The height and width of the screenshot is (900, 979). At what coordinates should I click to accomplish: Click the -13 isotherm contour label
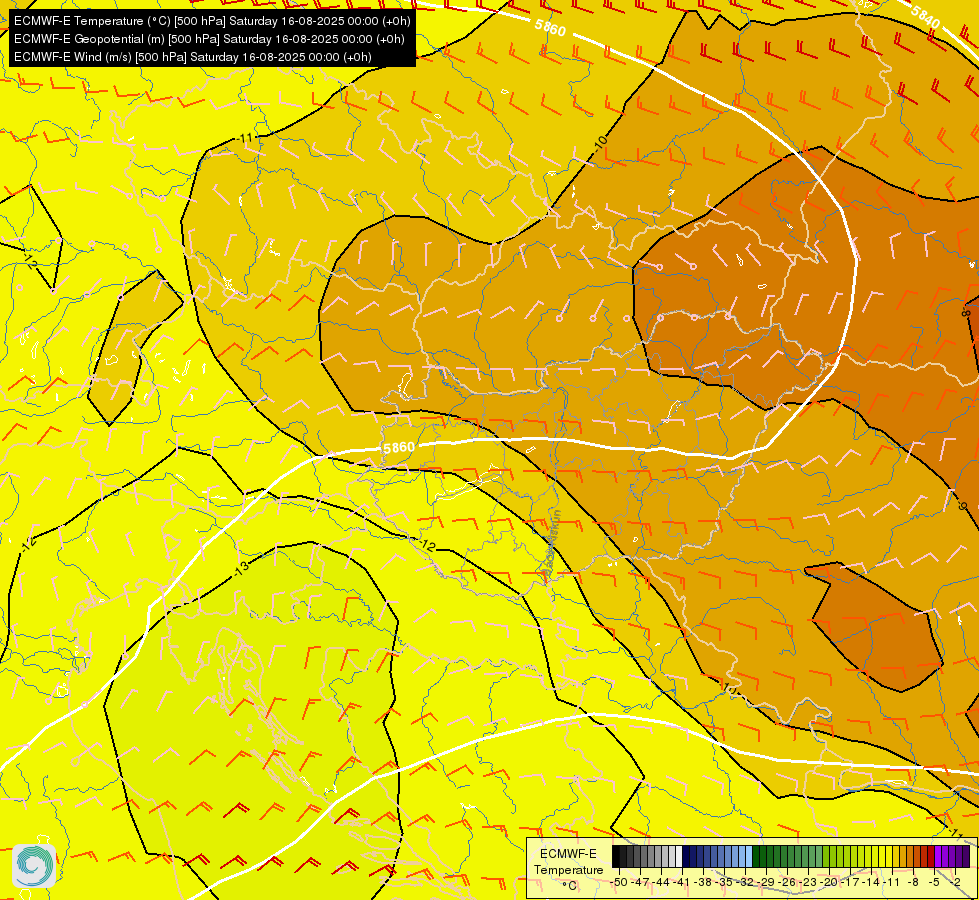pos(242,567)
